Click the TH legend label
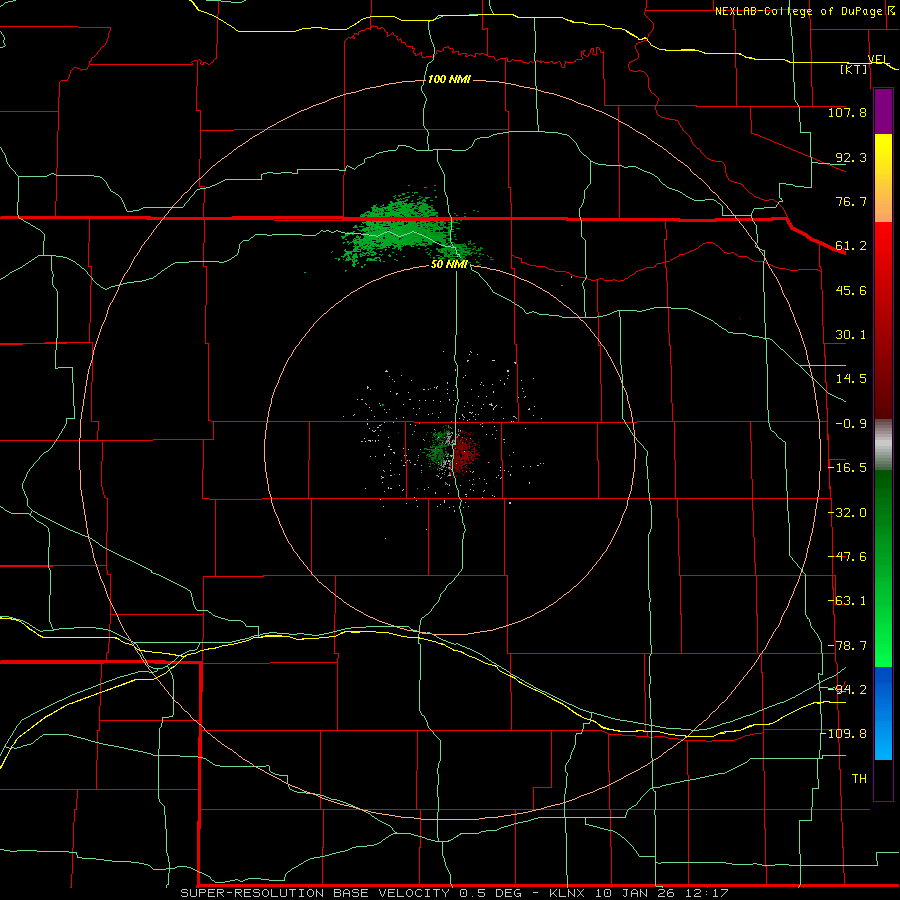 click(859, 779)
